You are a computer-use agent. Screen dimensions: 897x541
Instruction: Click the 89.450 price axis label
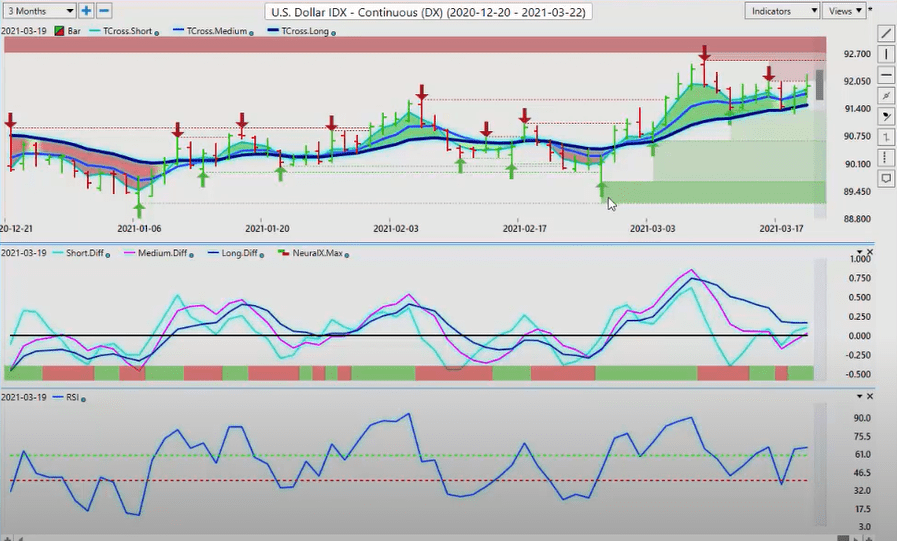[x=857, y=192]
